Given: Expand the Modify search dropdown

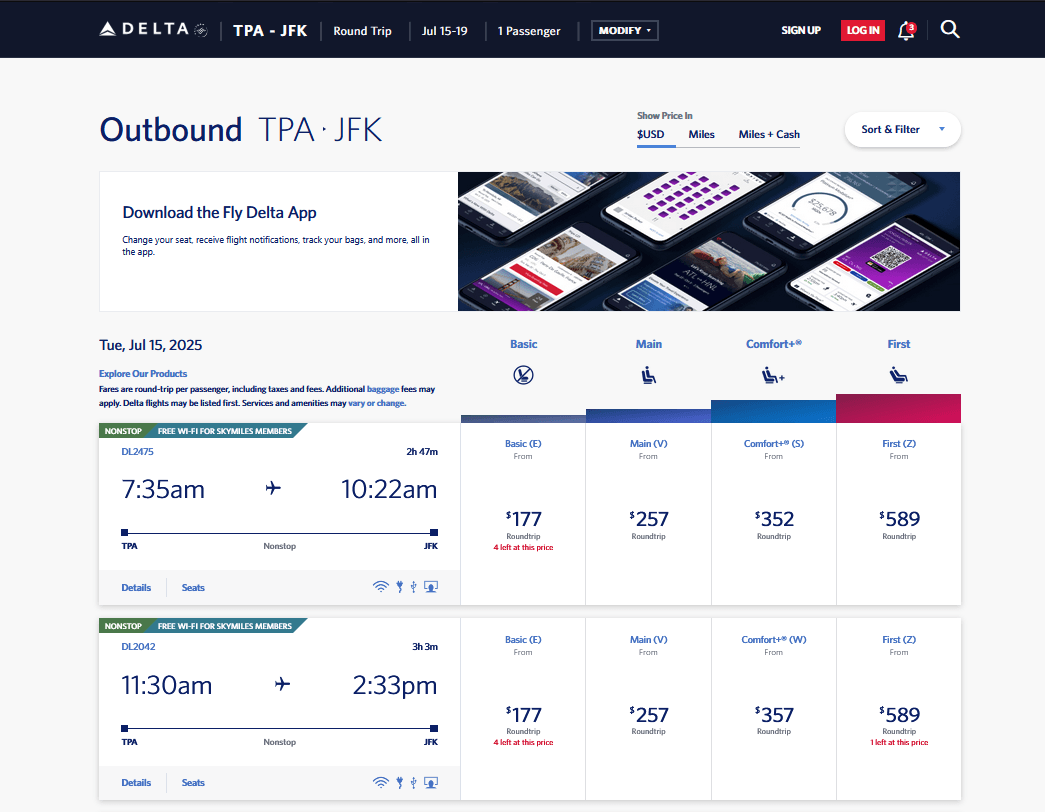Looking at the screenshot, I should coord(625,30).
